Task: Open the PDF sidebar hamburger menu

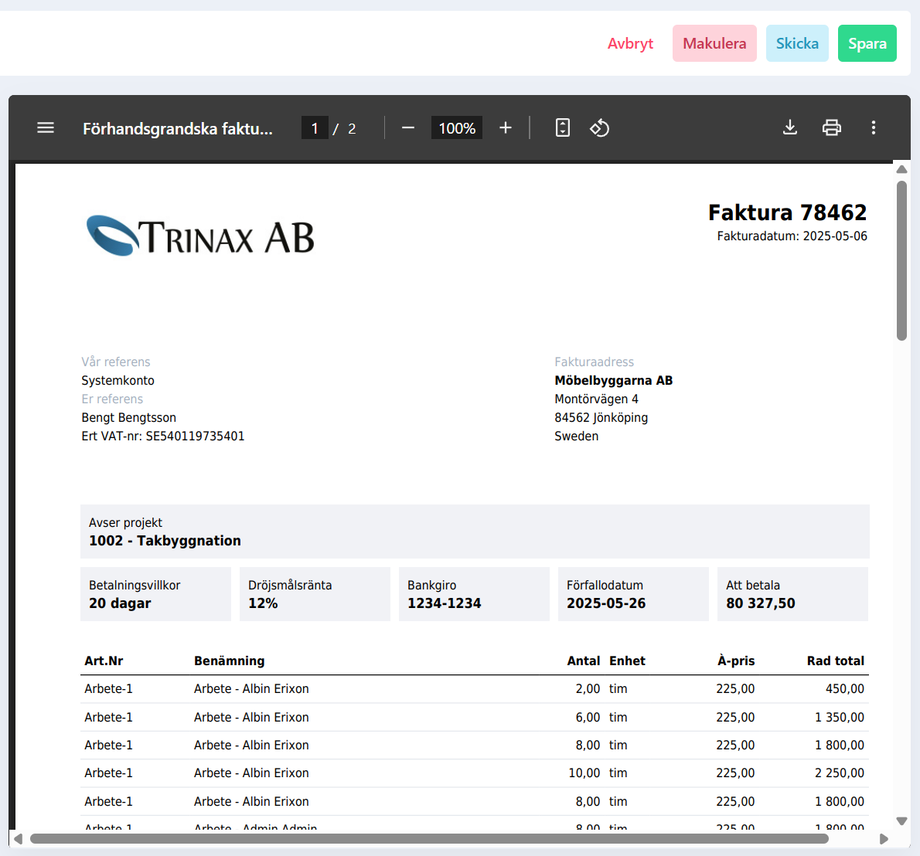Action: click(46, 128)
